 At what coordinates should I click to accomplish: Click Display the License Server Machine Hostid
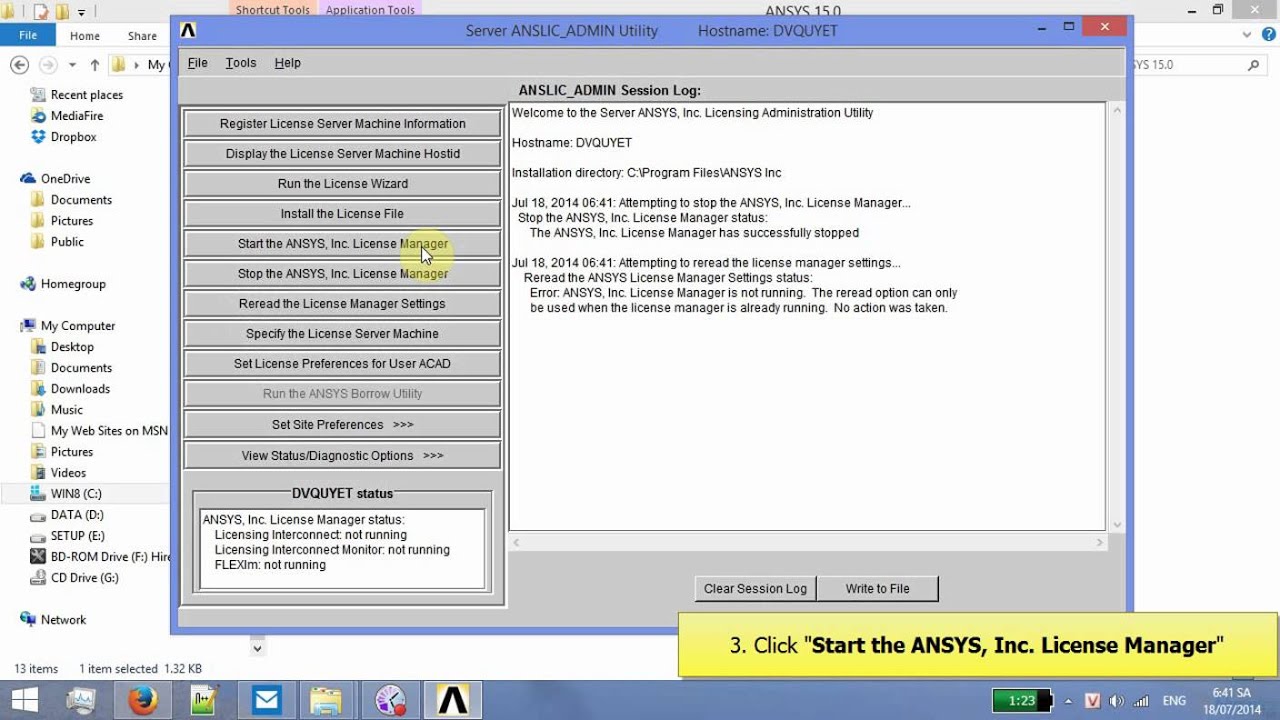point(342,154)
